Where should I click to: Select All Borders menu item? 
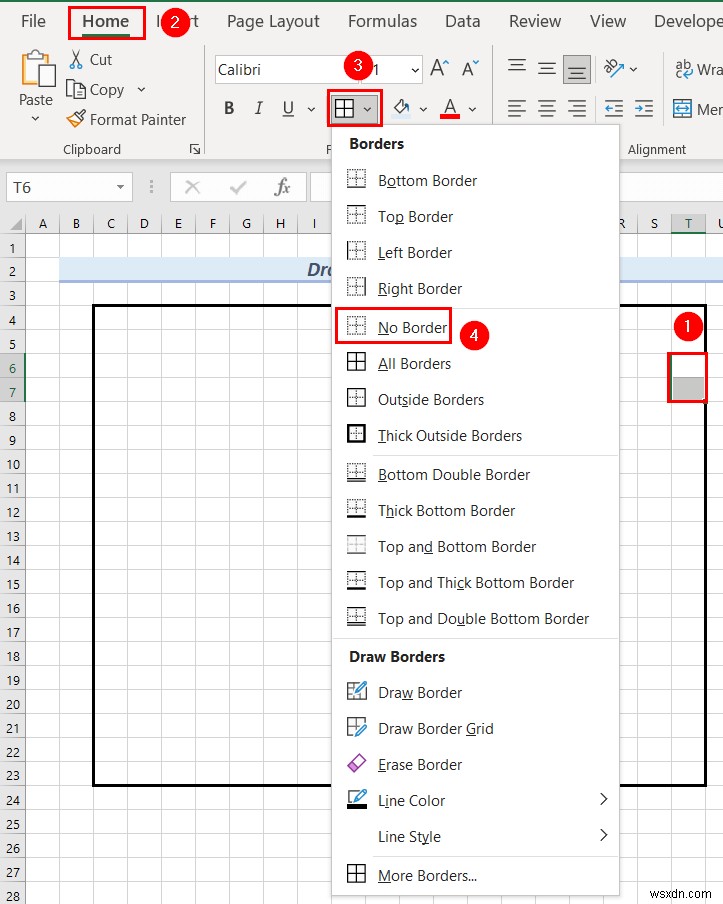tap(475, 364)
